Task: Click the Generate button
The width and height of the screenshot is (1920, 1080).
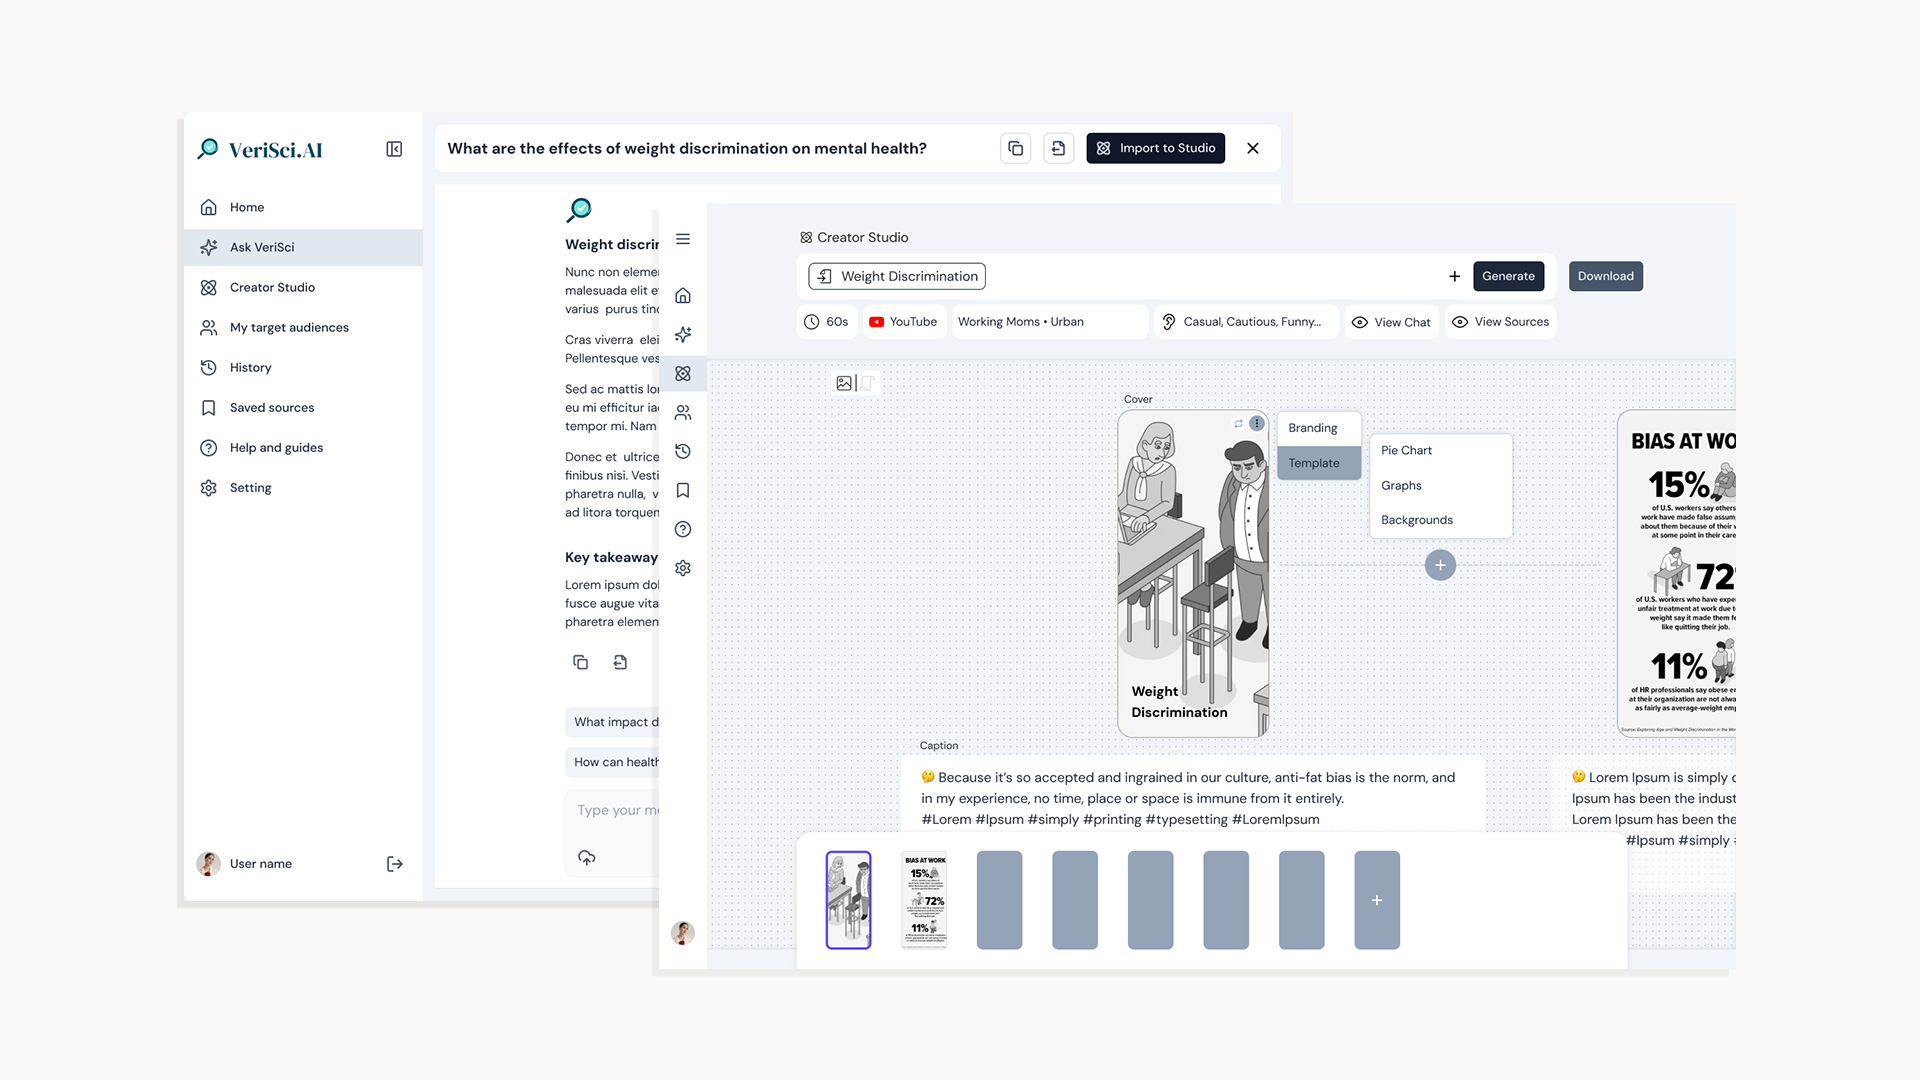Action: click(x=1508, y=276)
